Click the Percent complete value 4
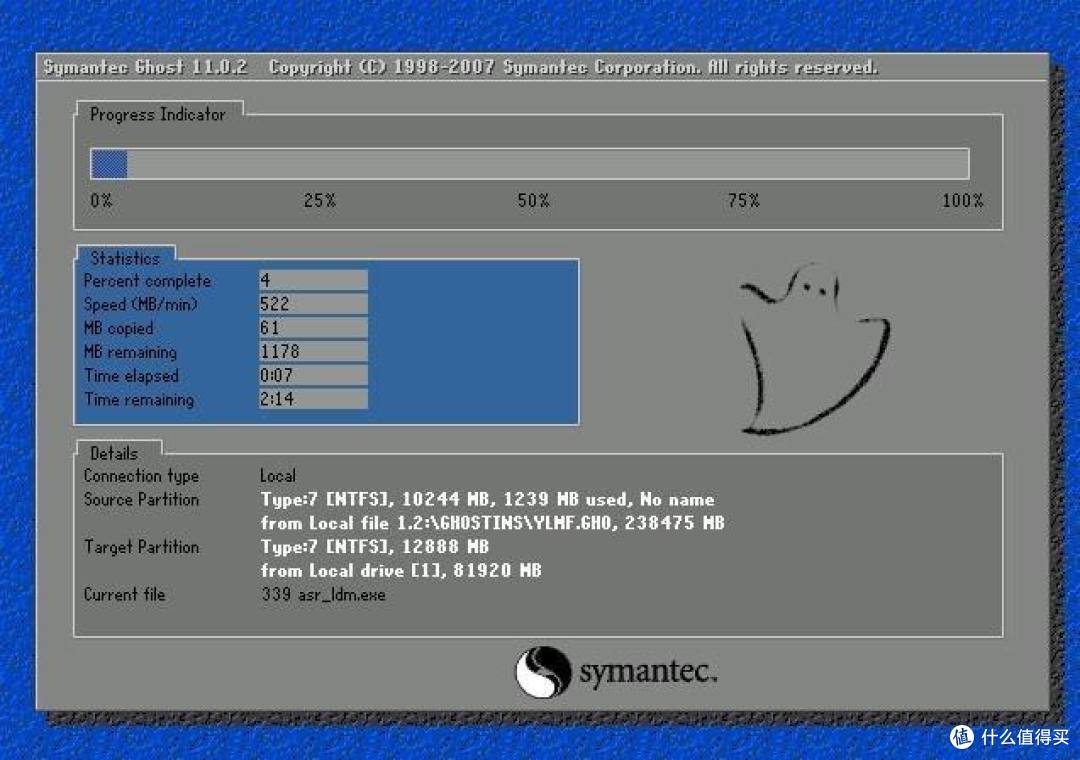1080x760 pixels. click(313, 280)
